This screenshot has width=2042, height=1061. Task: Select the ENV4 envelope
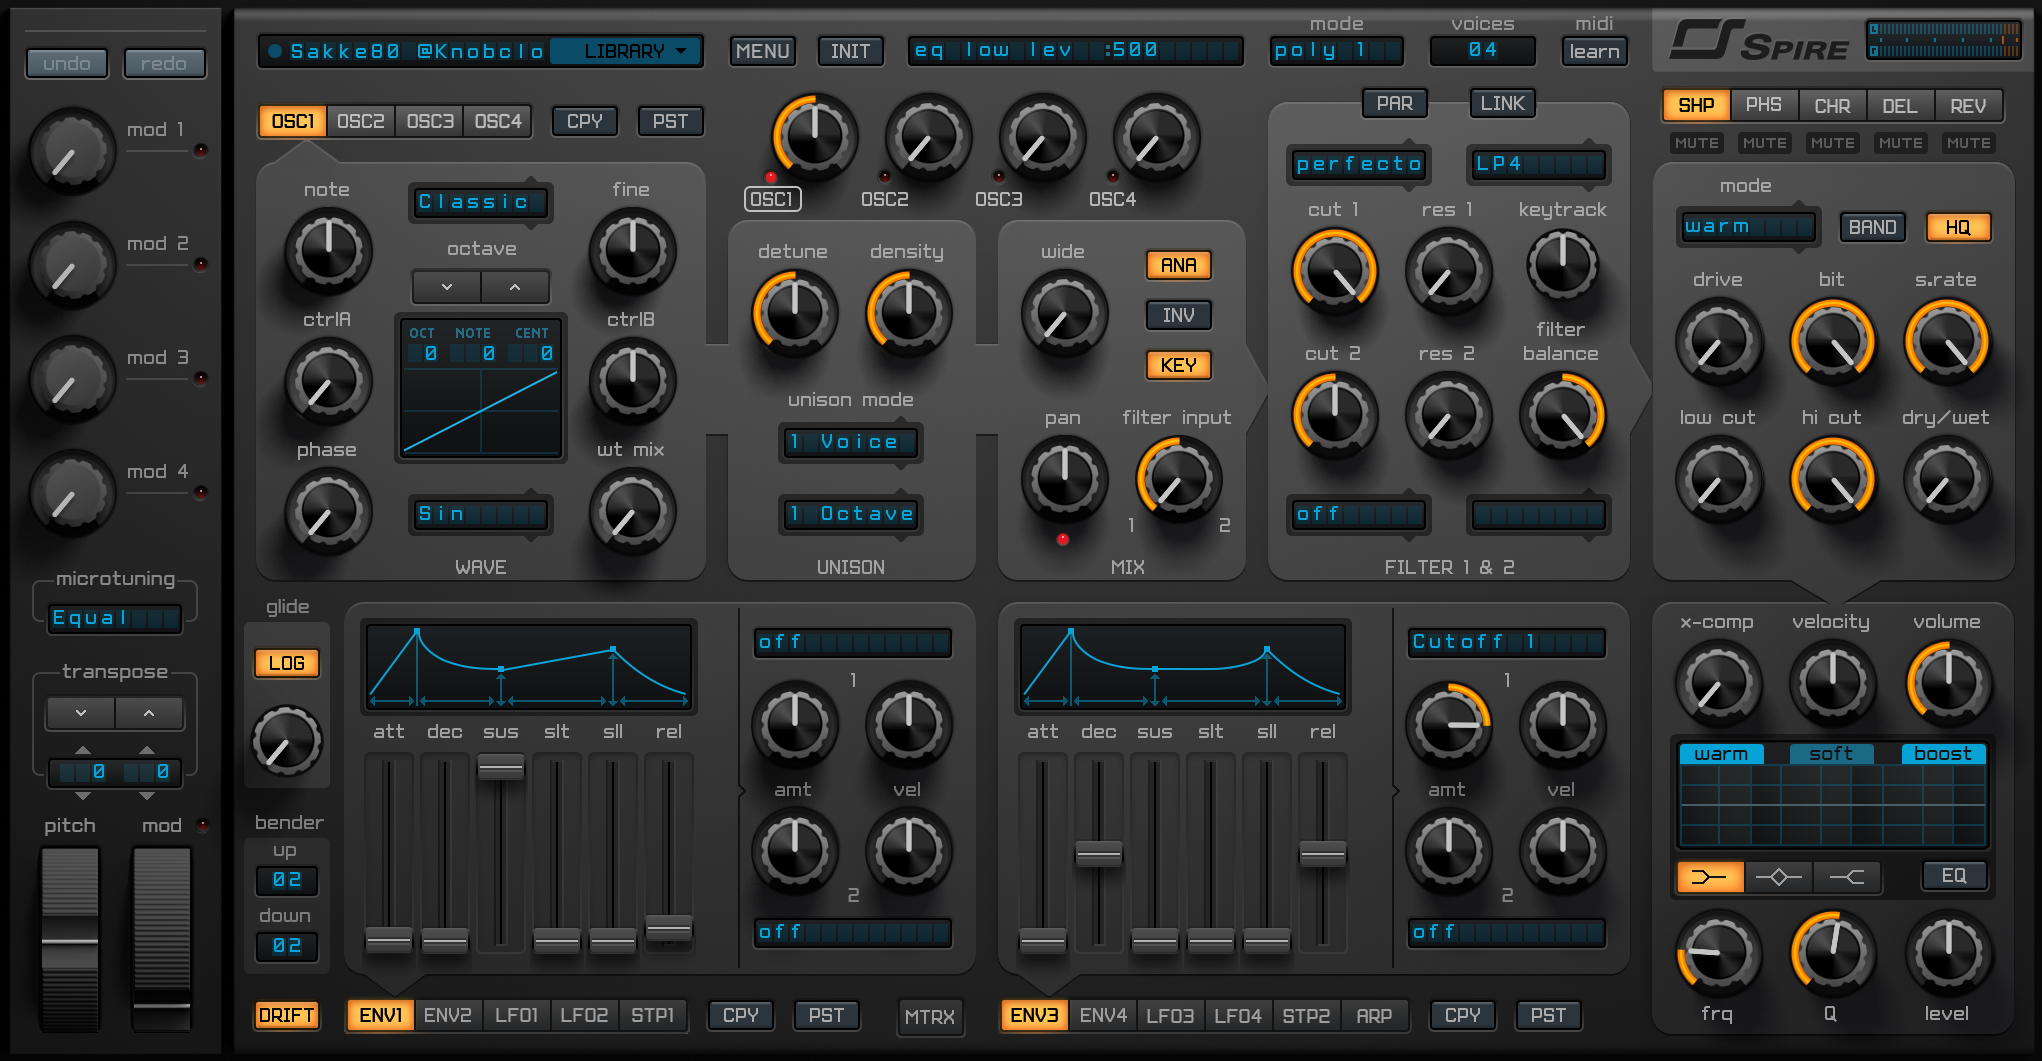(x=1102, y=1014)
